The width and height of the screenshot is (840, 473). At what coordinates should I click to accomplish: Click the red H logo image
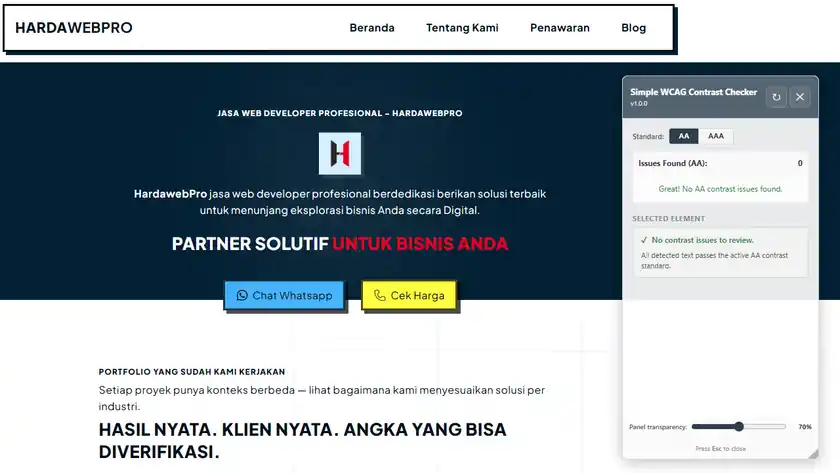[x=340, y=154]
